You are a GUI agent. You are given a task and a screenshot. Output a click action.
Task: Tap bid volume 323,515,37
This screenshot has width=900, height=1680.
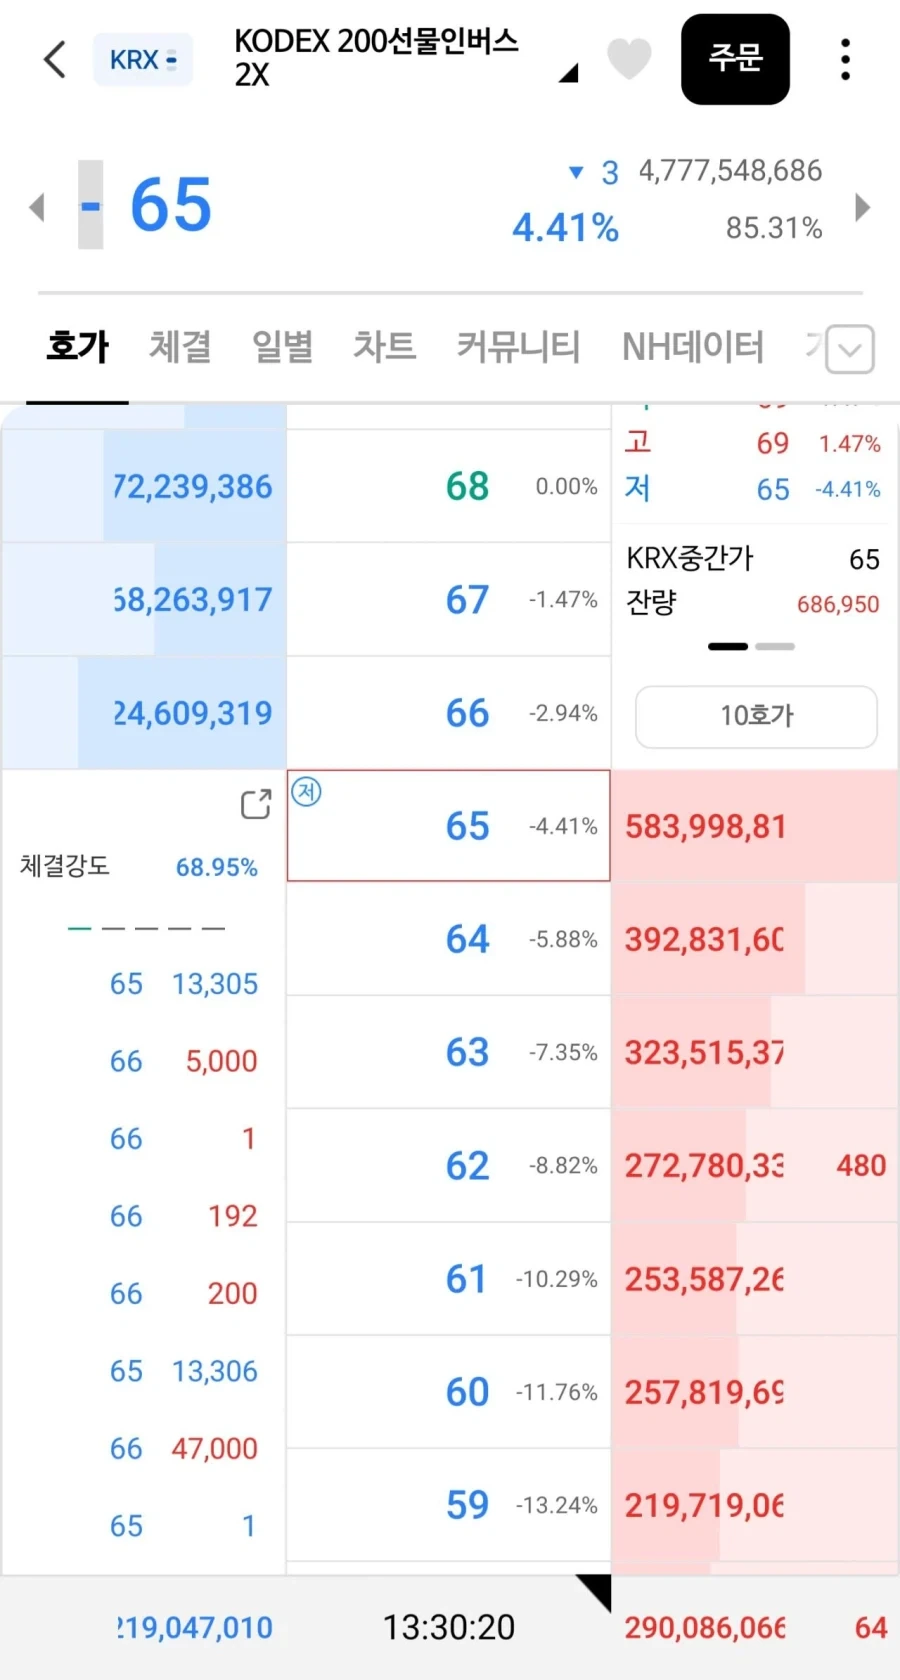tap(705, 1052)
